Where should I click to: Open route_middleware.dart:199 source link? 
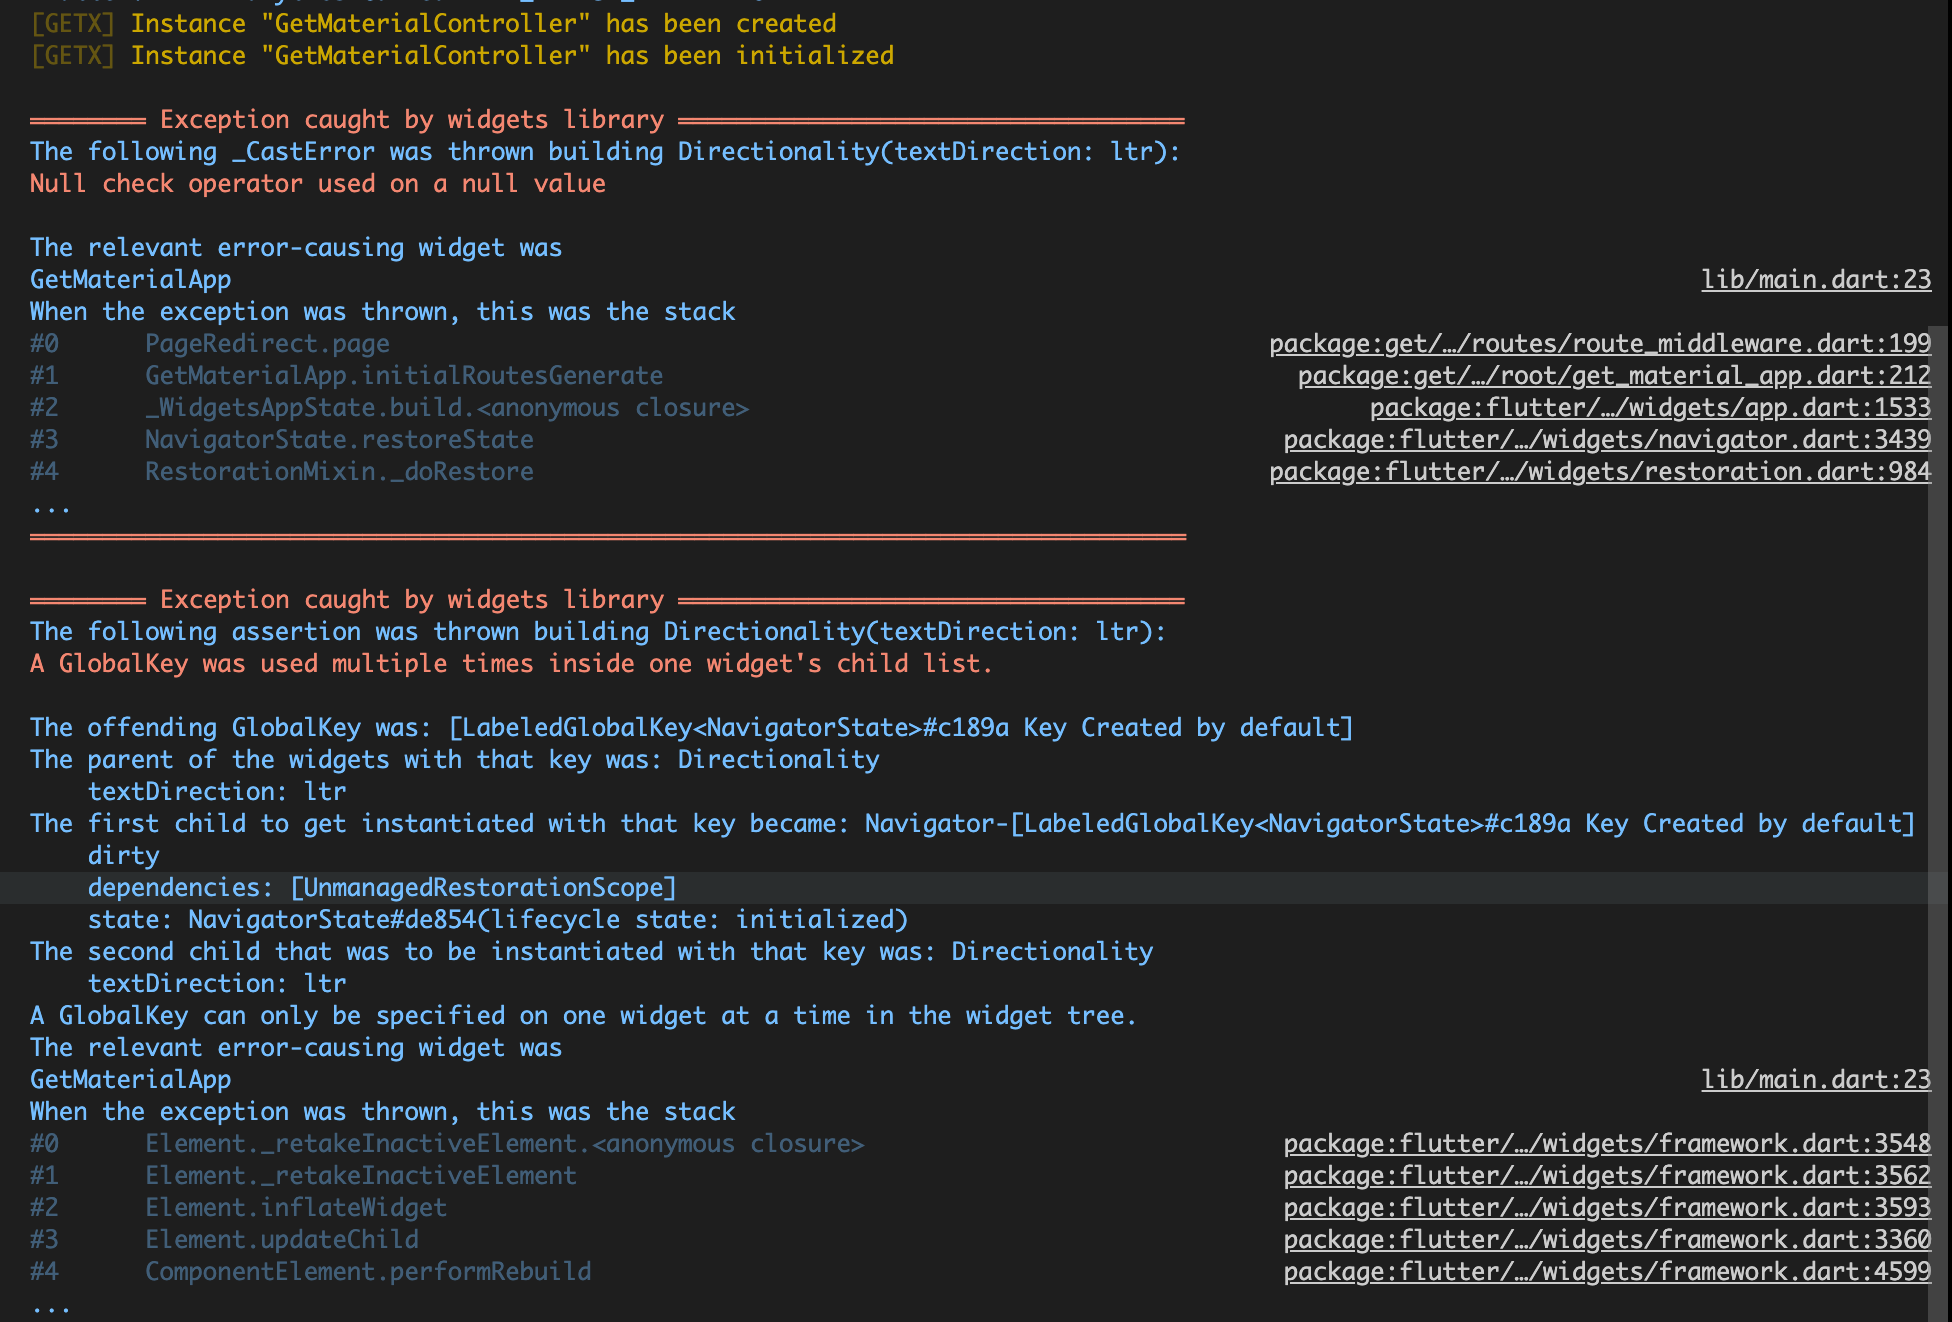point(1598,343)
